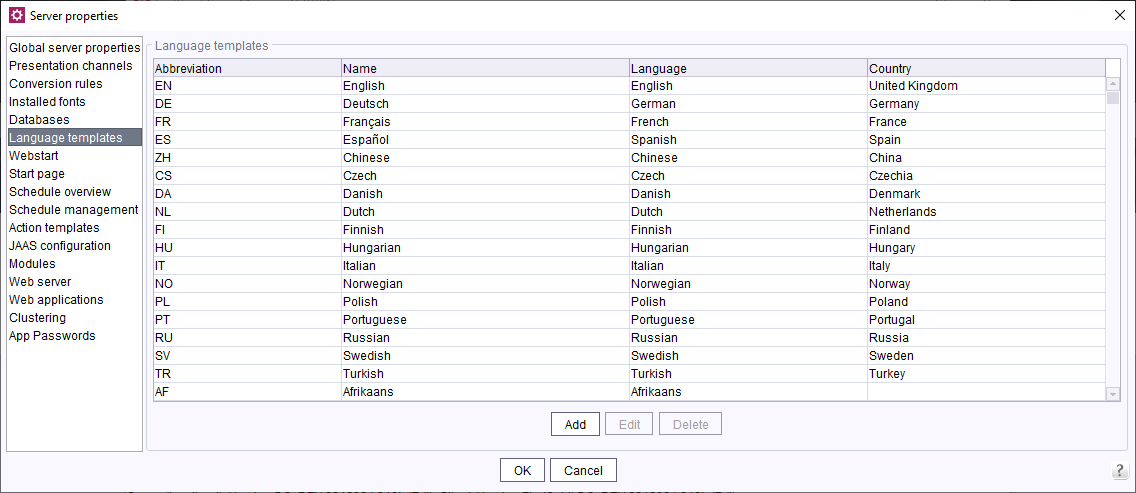
Task: Click the Russia country cell
Action: point(987,338)
